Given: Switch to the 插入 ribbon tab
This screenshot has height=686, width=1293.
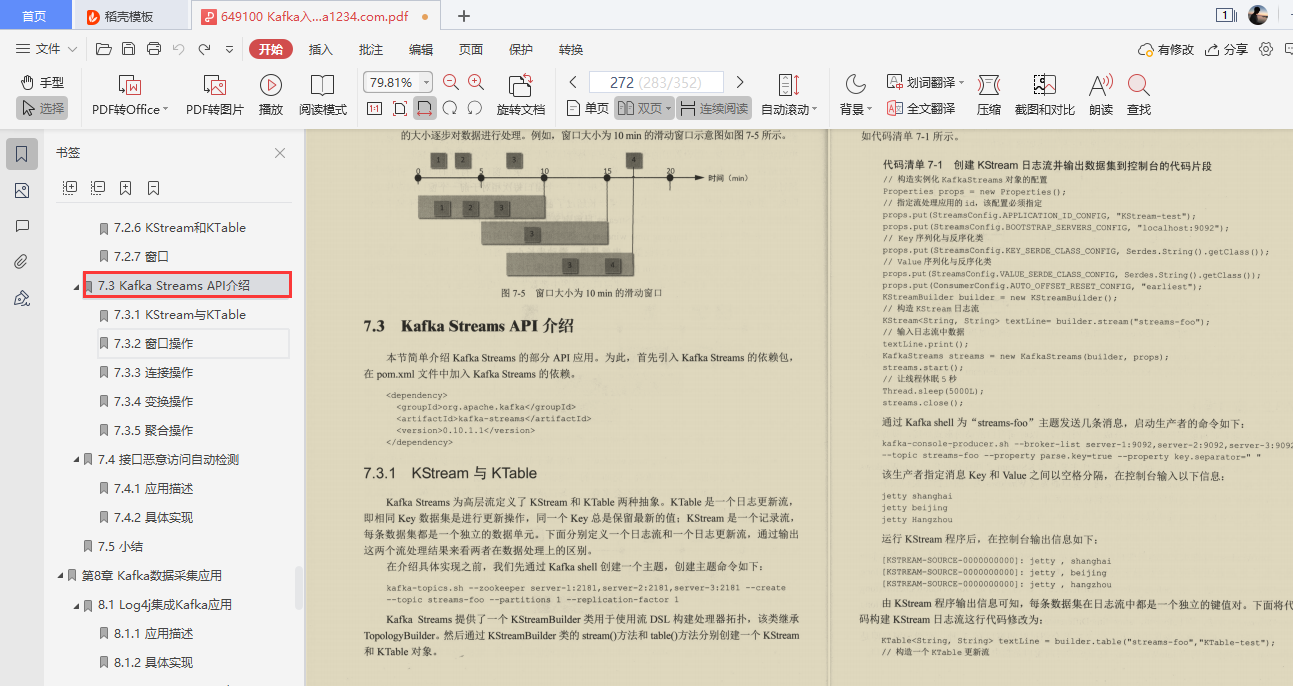Looking at the screenshot, I should (319, 49).
